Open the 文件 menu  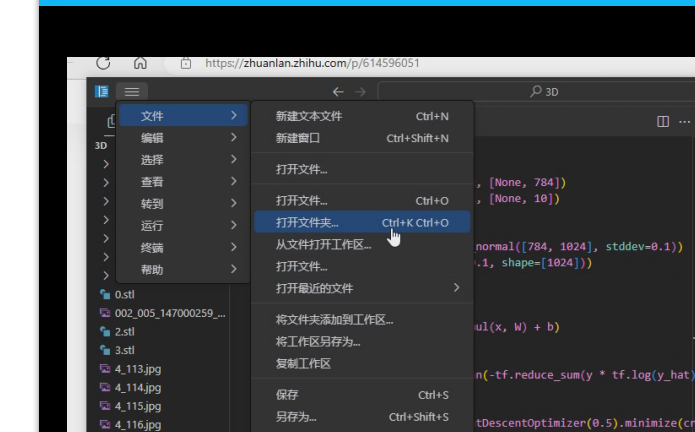tap(183, 116)
